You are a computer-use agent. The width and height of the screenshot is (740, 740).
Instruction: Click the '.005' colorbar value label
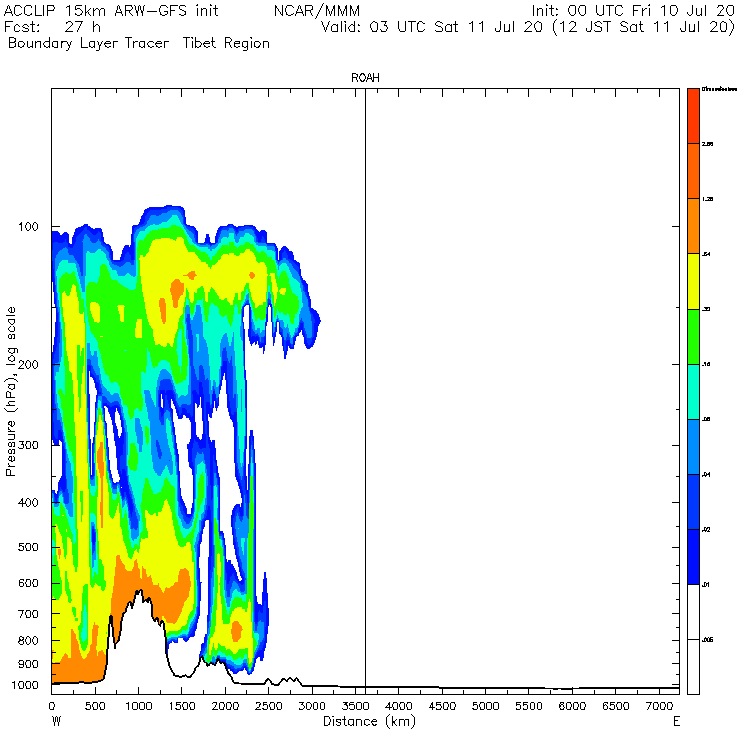click(x=707, y=640)
